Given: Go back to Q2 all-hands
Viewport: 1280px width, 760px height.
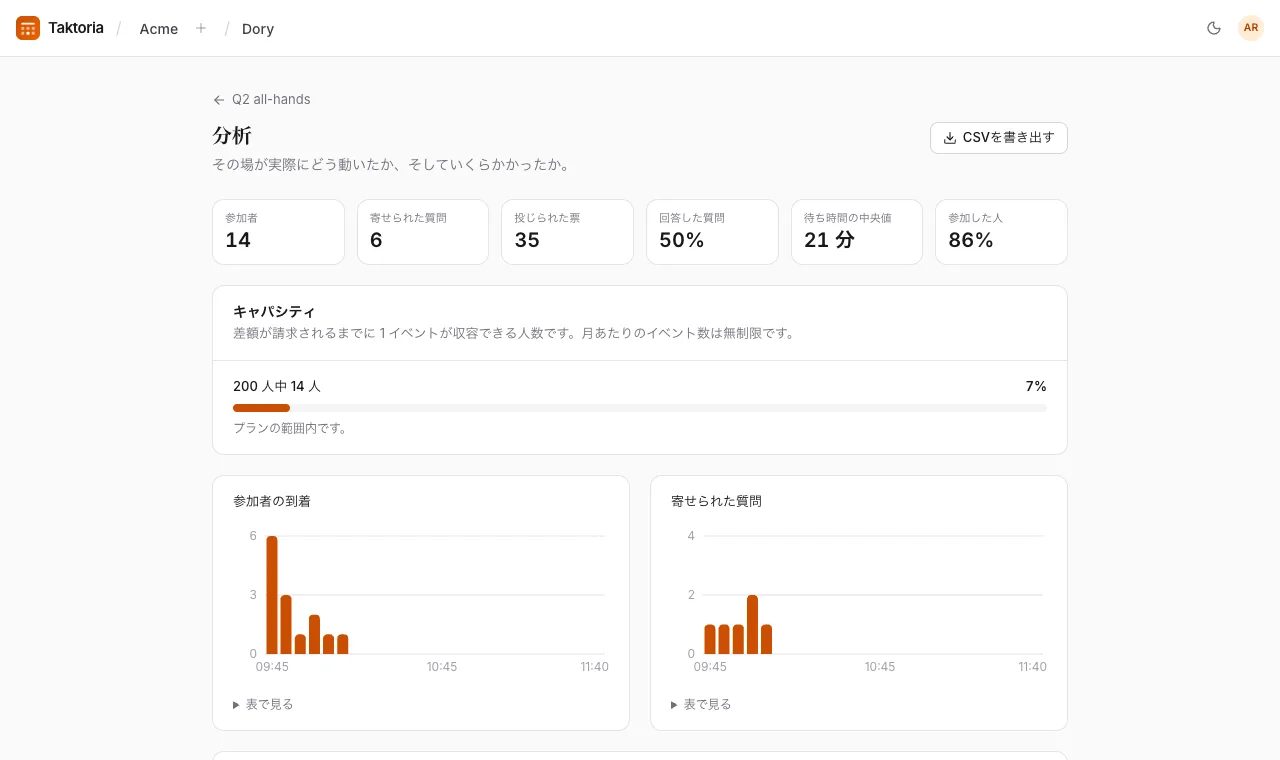Looking at the screenshot, I should pyautogui.click(x=262, y=100).
